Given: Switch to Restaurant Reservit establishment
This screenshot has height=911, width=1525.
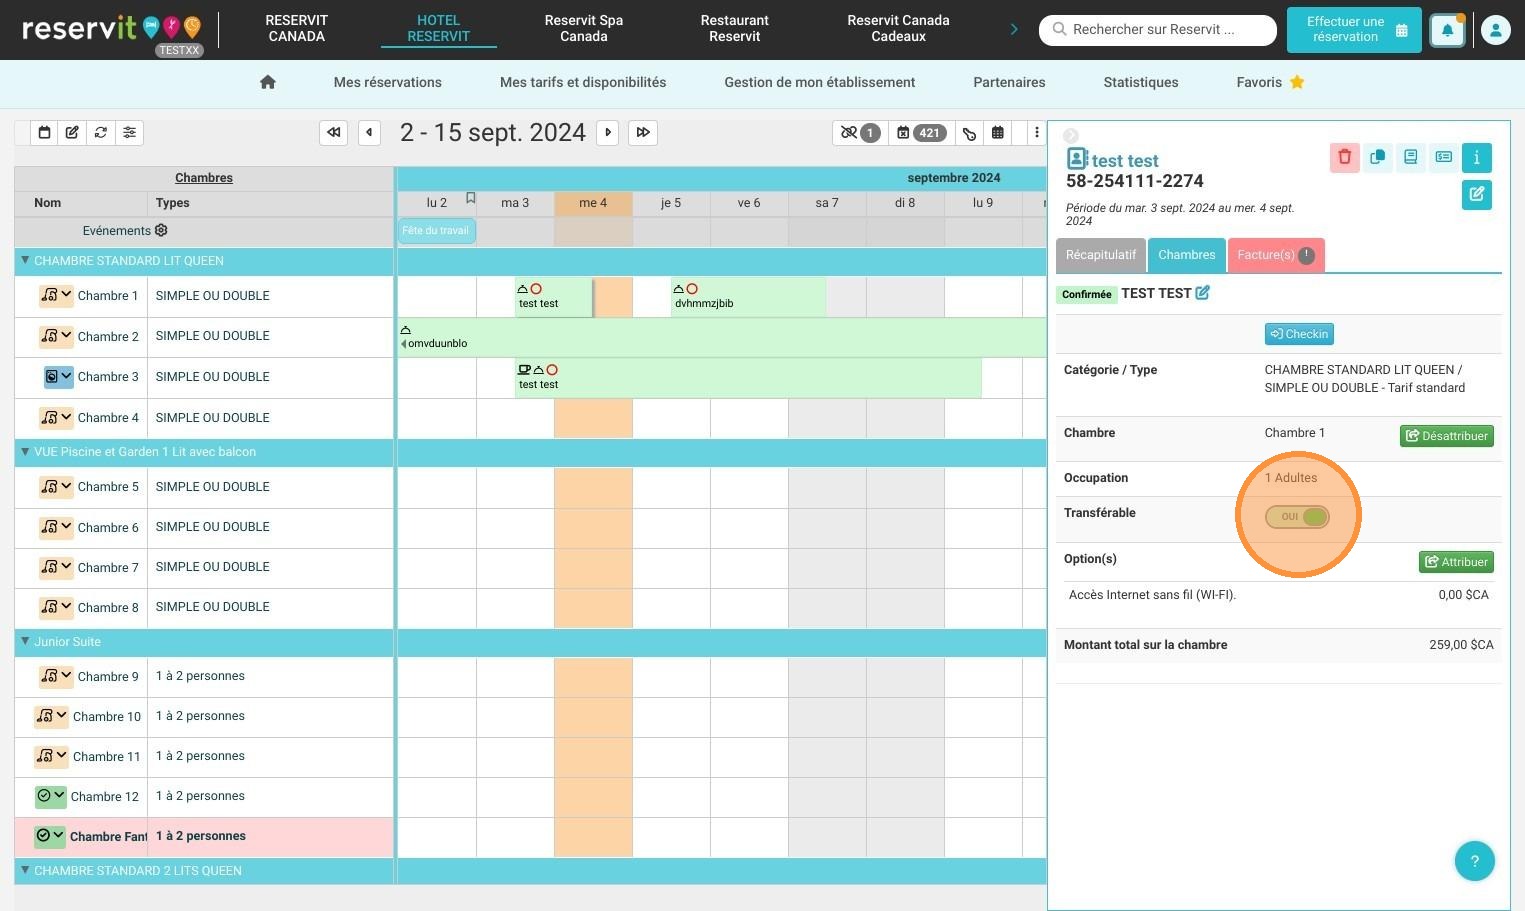Looking at the screenshot, I should (x=735, y=28).
